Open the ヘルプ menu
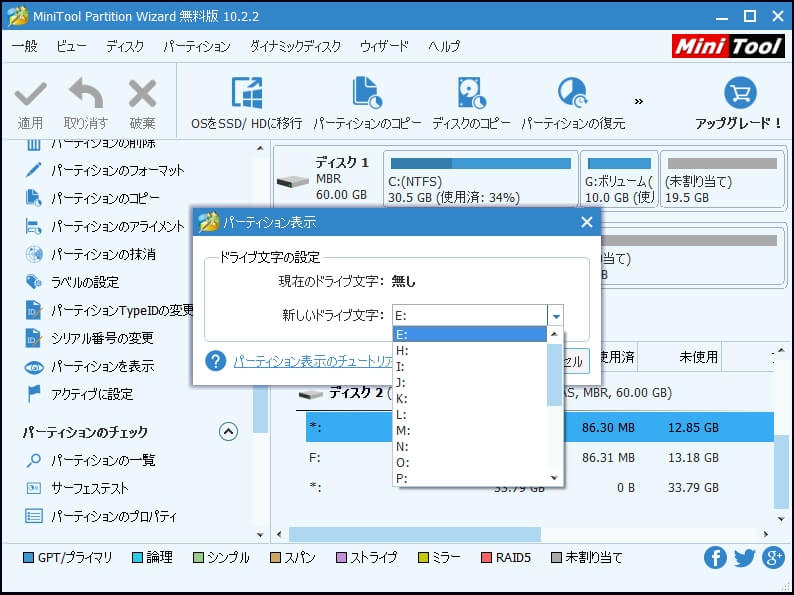Viewport: 794px width, 595px height. click(x=444, y=47)
